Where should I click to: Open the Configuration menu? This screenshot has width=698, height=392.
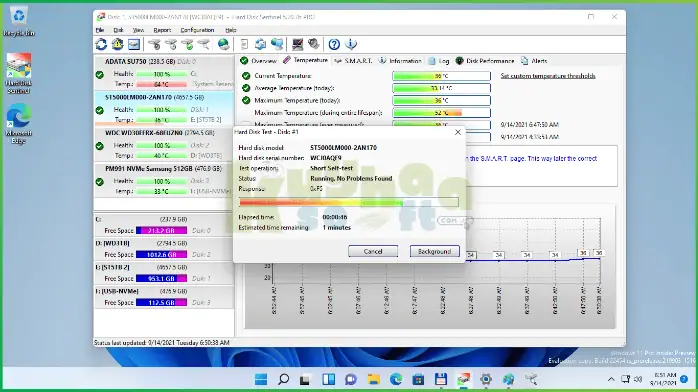(197, 30)
